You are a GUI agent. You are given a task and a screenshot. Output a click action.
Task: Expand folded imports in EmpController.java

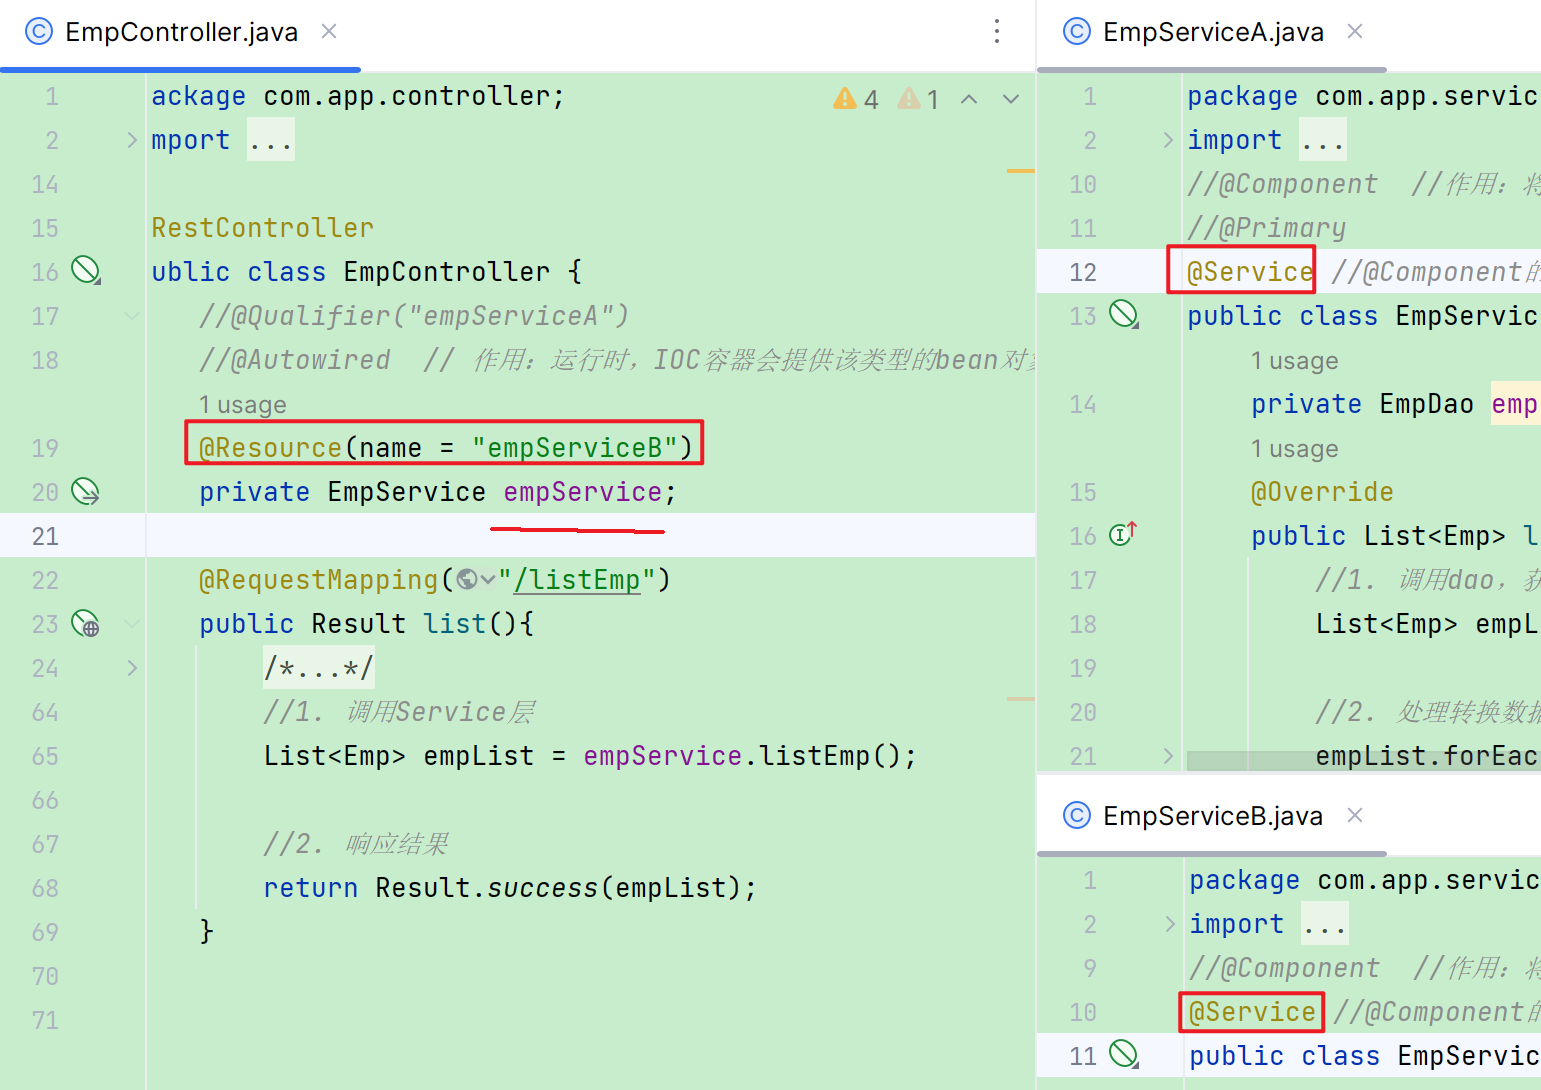pos(132,140)
